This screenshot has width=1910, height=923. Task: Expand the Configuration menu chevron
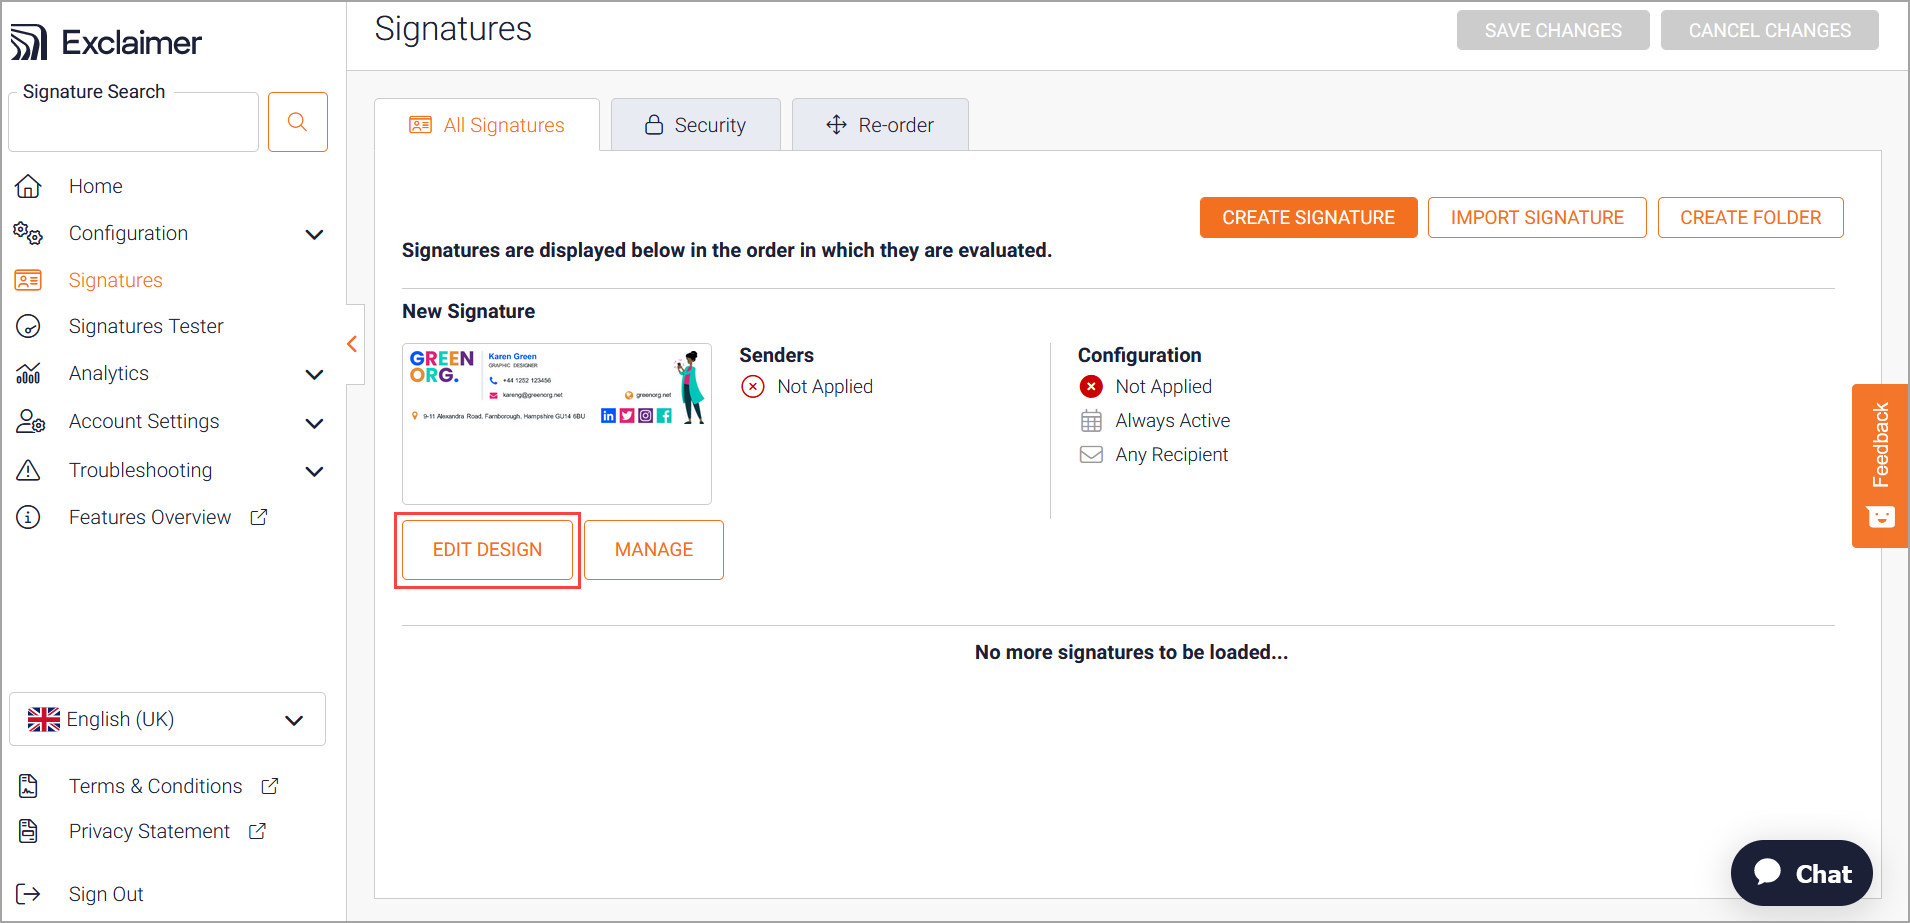tap(314, 234)
